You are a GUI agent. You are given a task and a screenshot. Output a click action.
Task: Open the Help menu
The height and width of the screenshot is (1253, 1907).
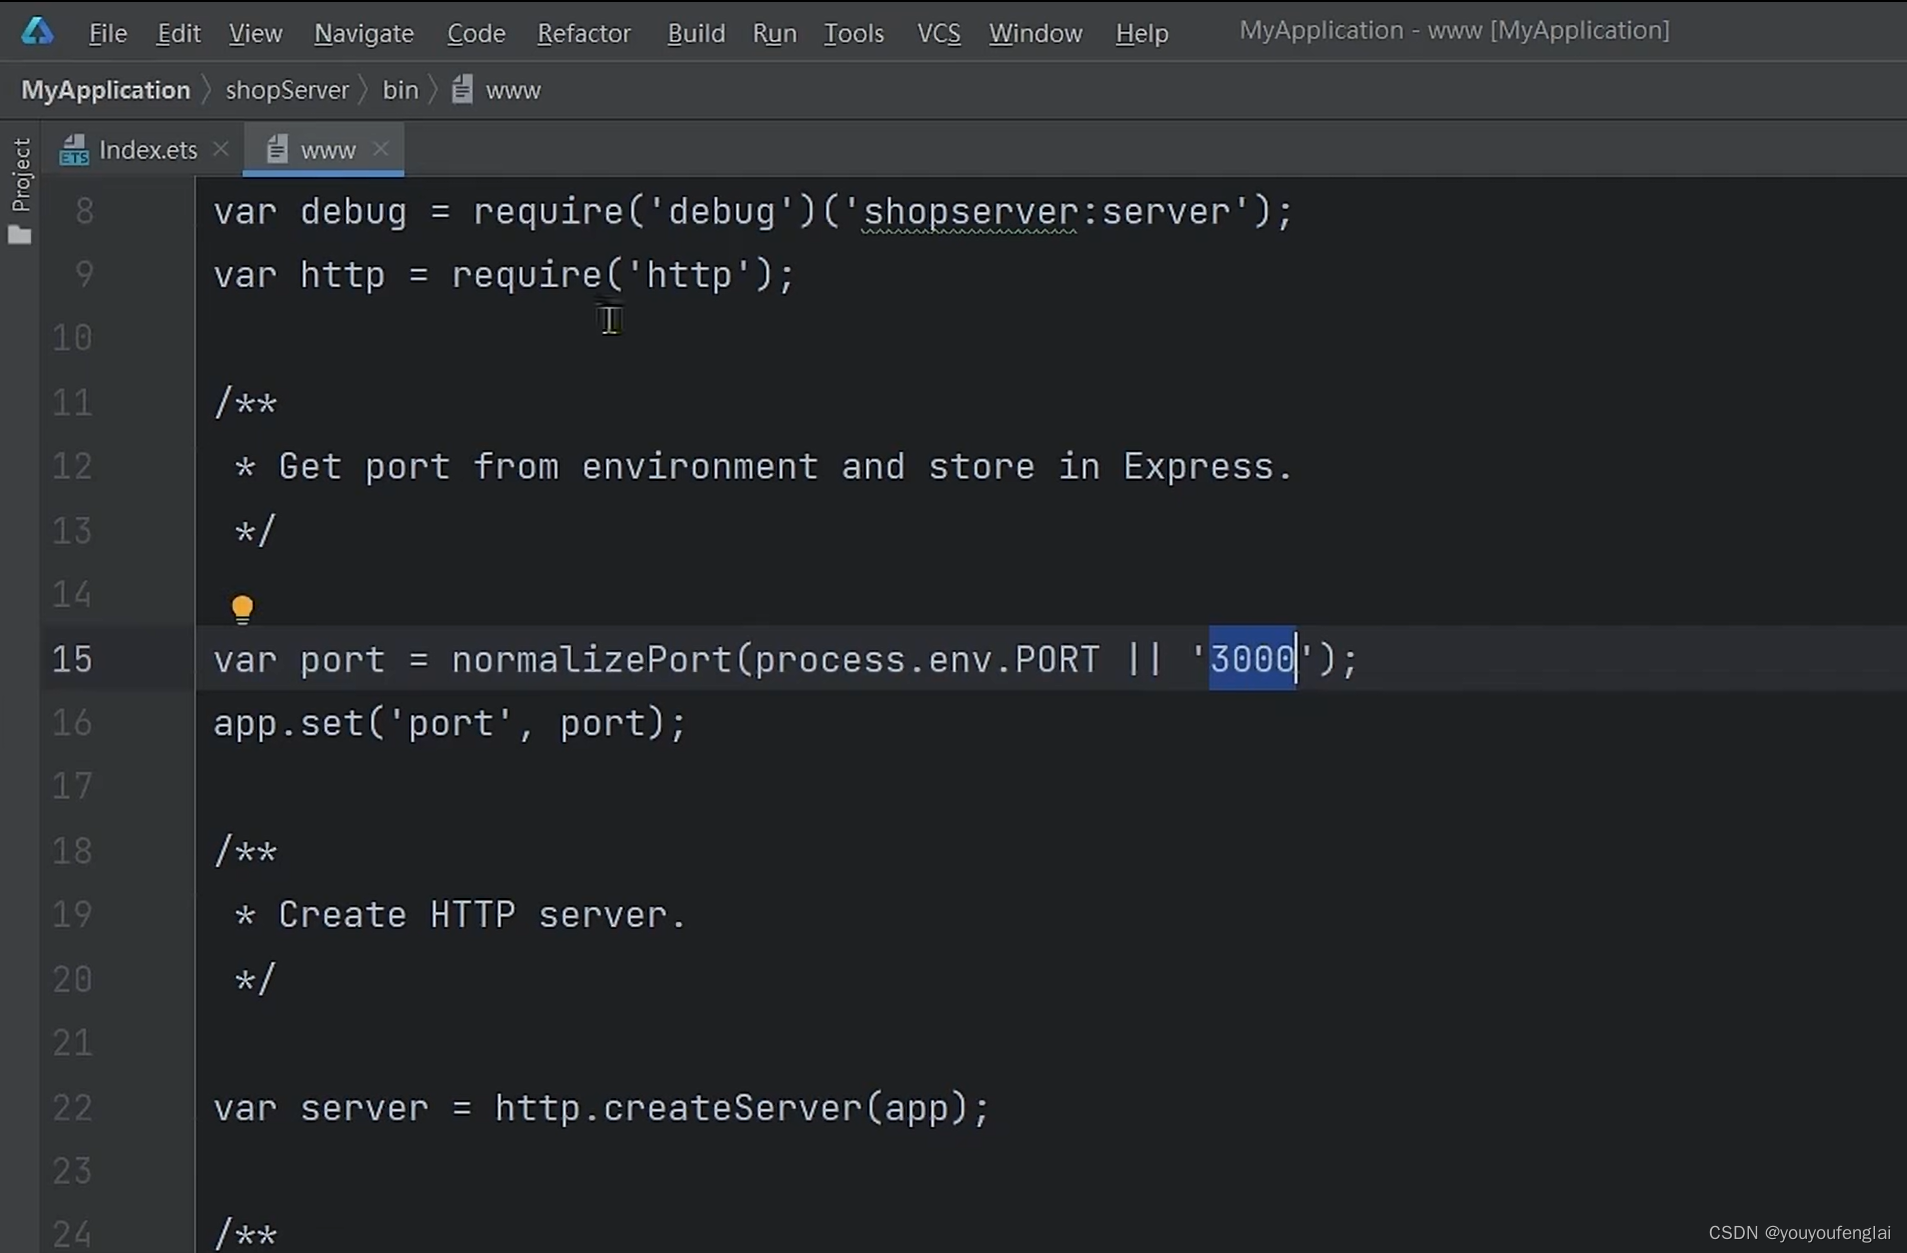[1142, 33]
